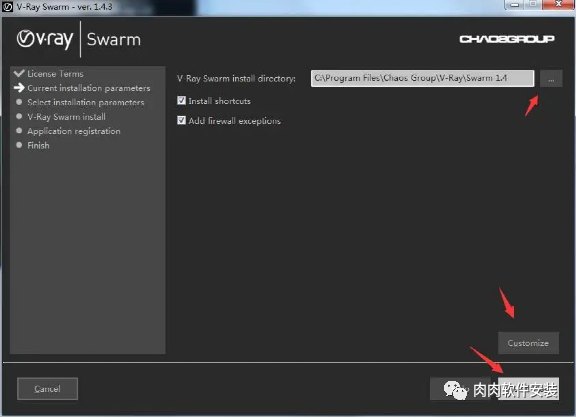Uncheck the Install shortcuts checkbox
Screen dimensions: 576x417
(181, 100)
